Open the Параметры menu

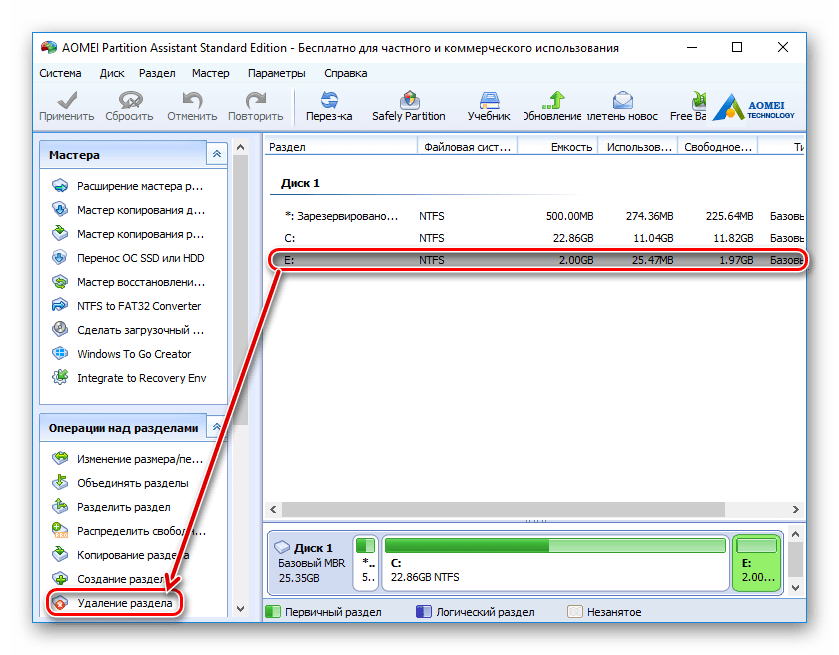[x=276, y=73]
